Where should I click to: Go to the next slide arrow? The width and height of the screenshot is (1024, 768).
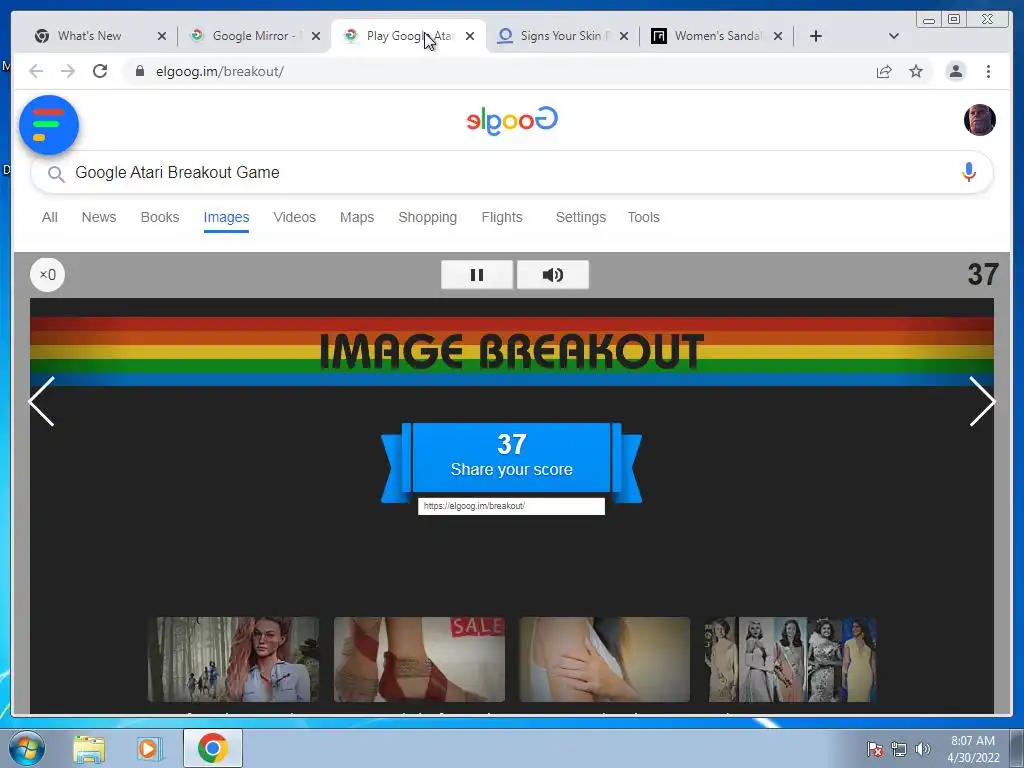[982, 401]
